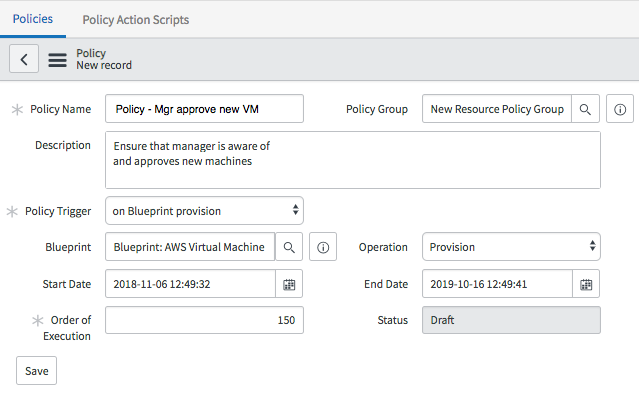Go back using the left chevron button

[24, 59]
